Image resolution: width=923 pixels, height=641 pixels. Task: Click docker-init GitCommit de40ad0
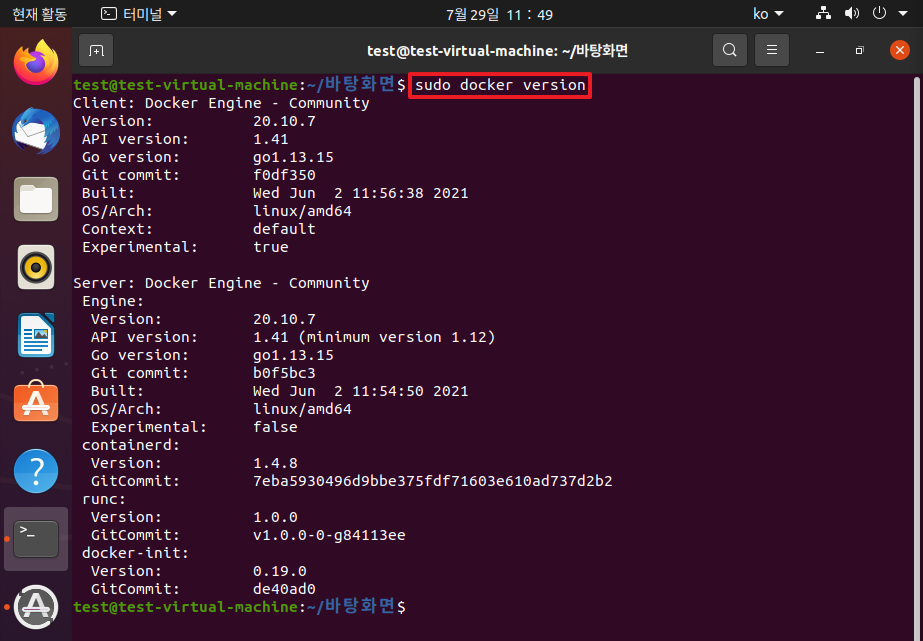click(x=284, y=589)
